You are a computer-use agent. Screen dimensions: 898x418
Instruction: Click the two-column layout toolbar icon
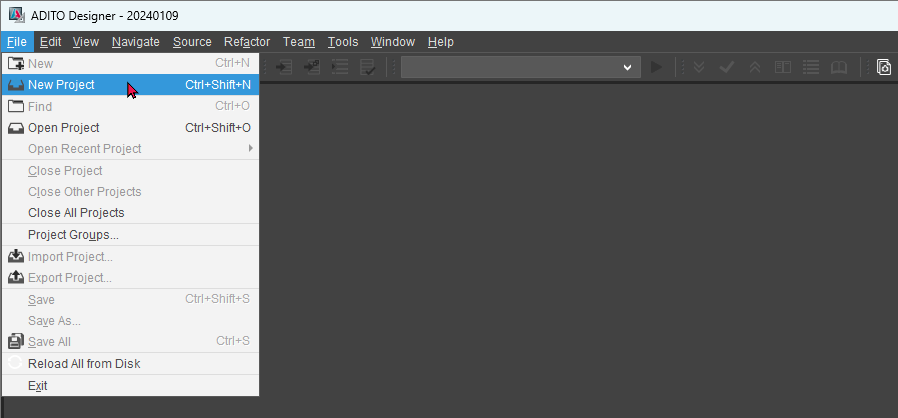[783, 67]
